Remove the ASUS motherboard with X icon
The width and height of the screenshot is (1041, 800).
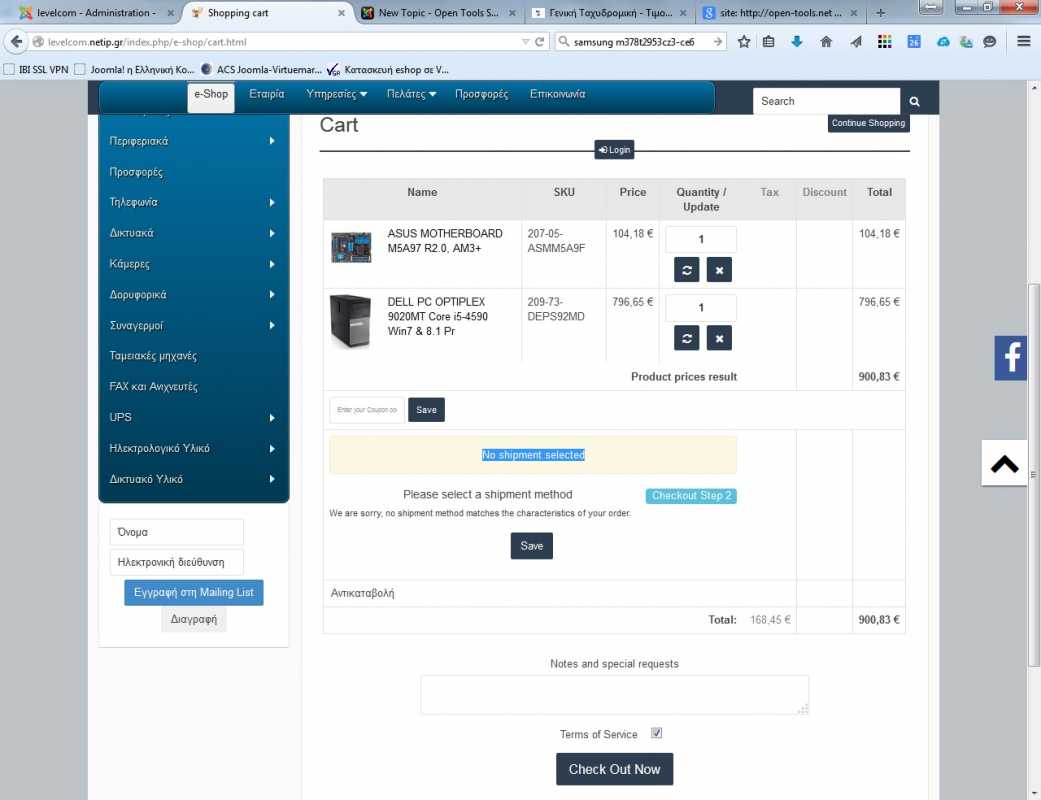click(x=719, y=270)
